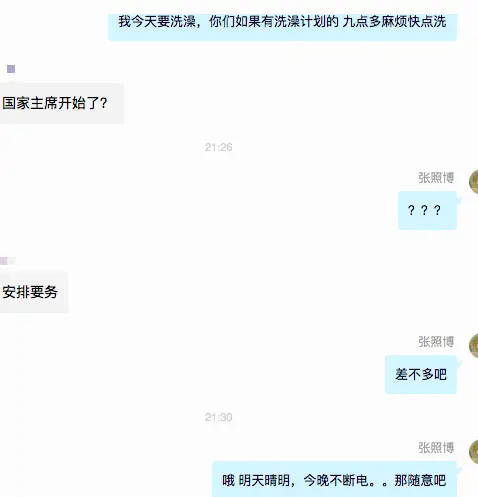Click sender name 张照博 above 差不多吧
This screenshot has width=478, height=497.
[x=436, y=342]
